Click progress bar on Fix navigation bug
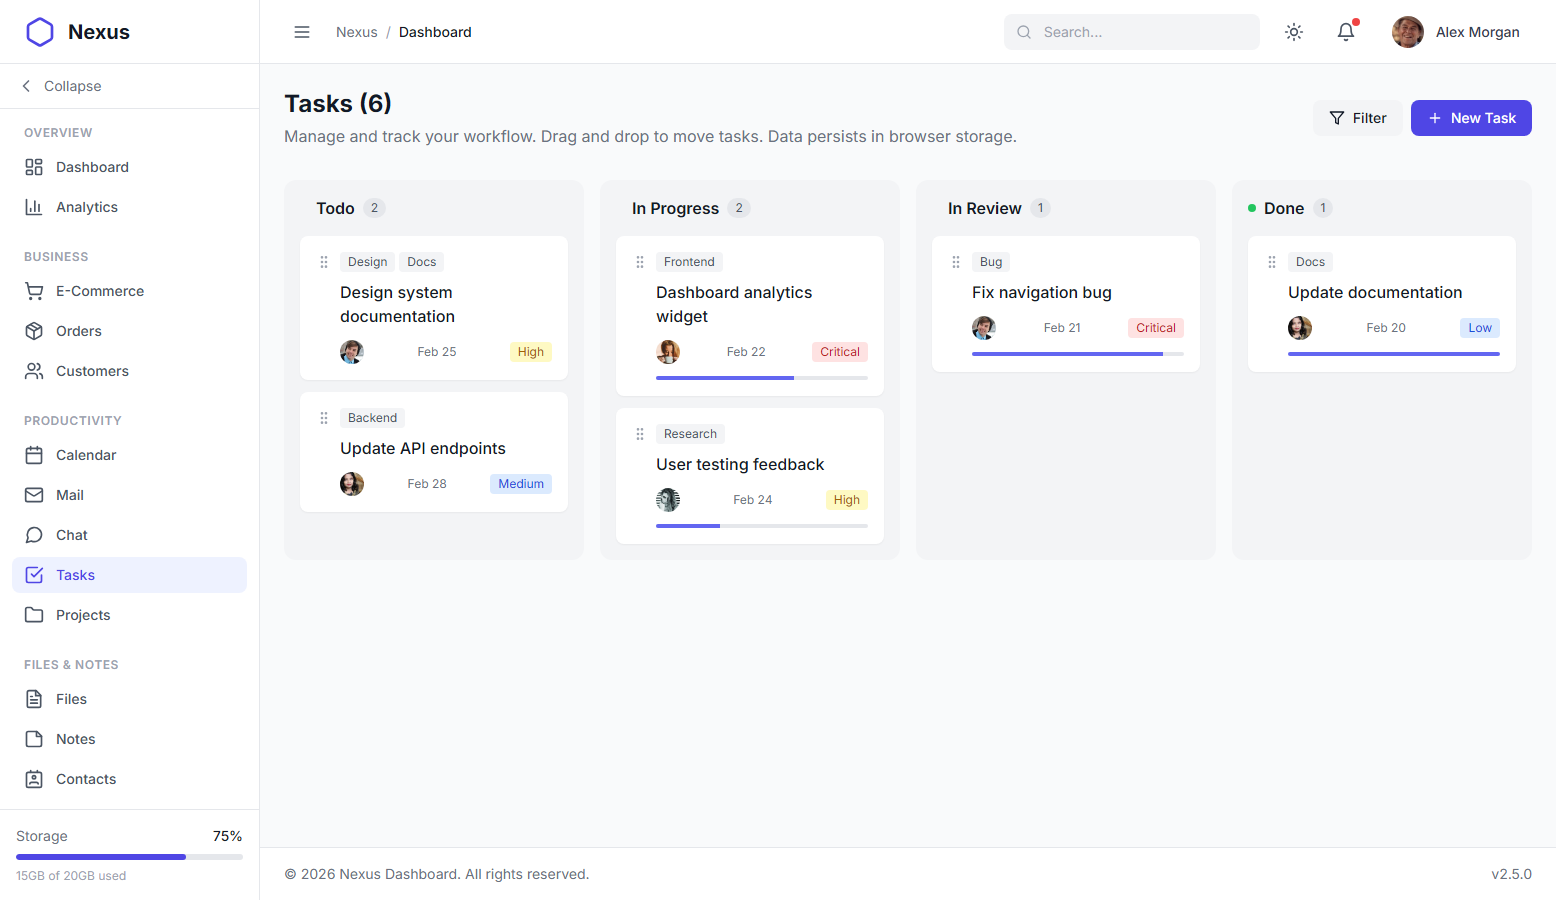 pos(1078,354)
